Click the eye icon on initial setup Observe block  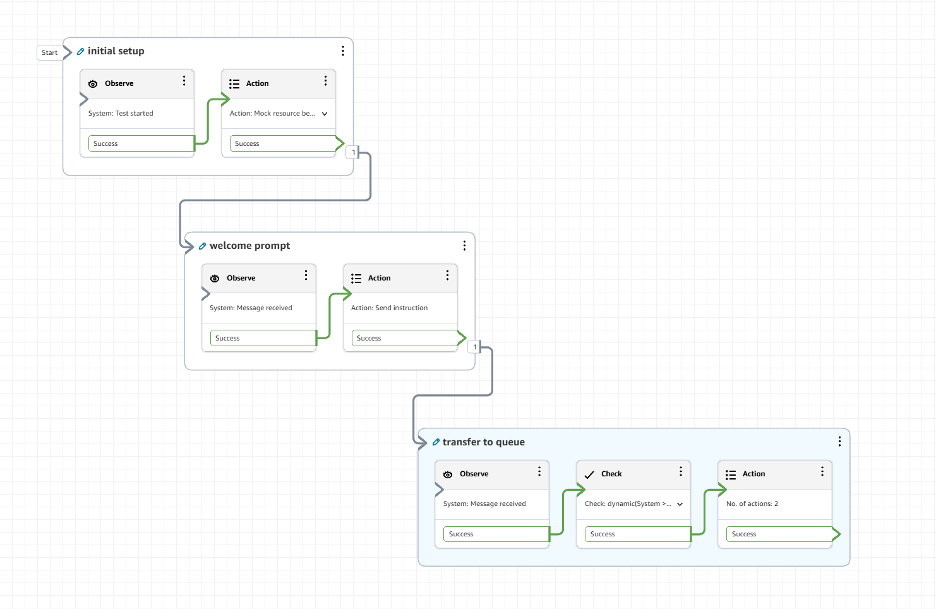[x=94, y=84]
